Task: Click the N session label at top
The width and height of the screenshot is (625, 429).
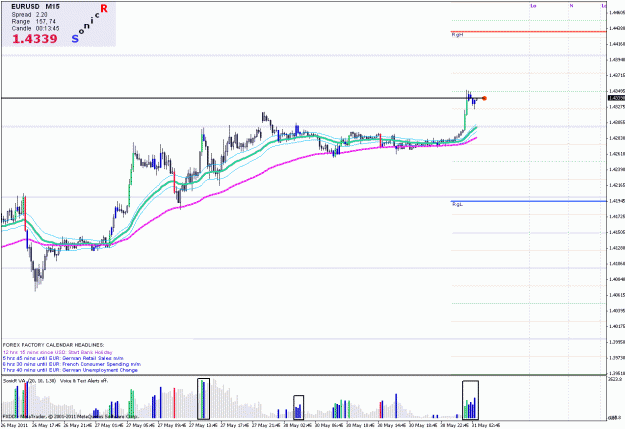Action: [x=571, y=6]
